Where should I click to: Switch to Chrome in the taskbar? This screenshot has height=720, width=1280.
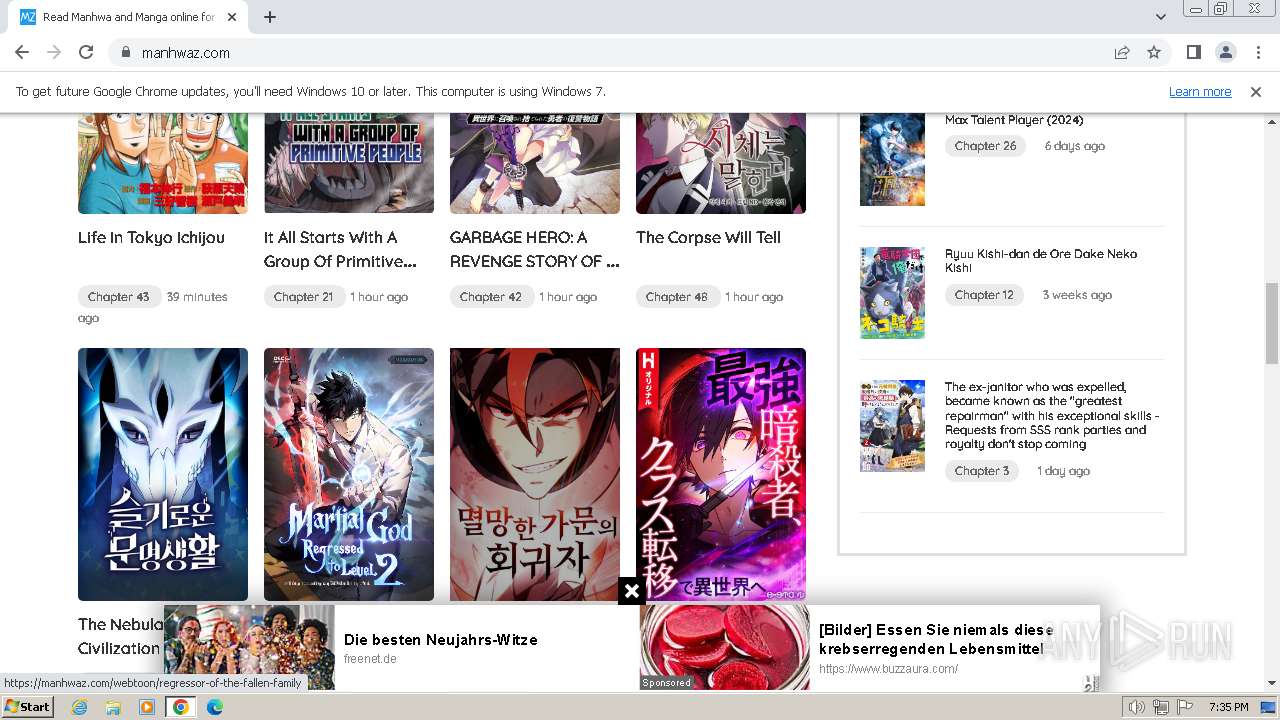(181, 707)
